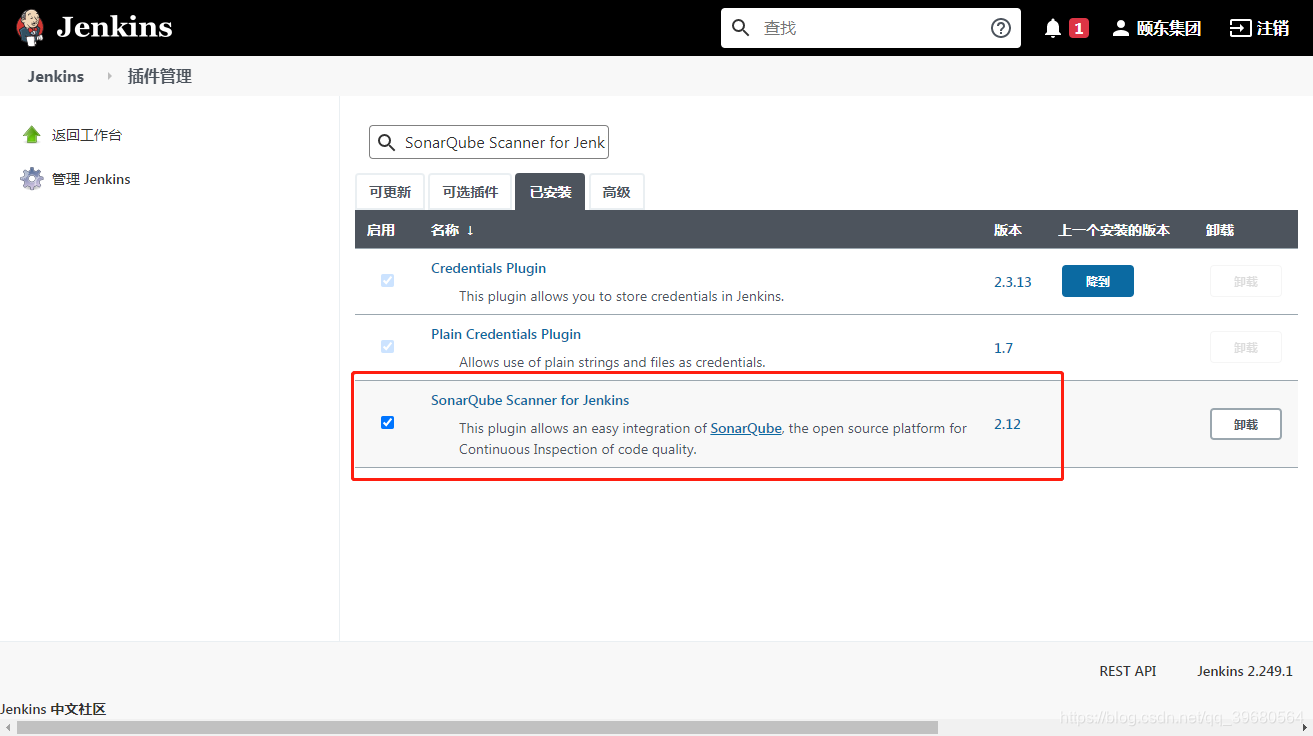Click the plugin filter magnifier icon
This screenshot has height=736, width=1313.
386,143
